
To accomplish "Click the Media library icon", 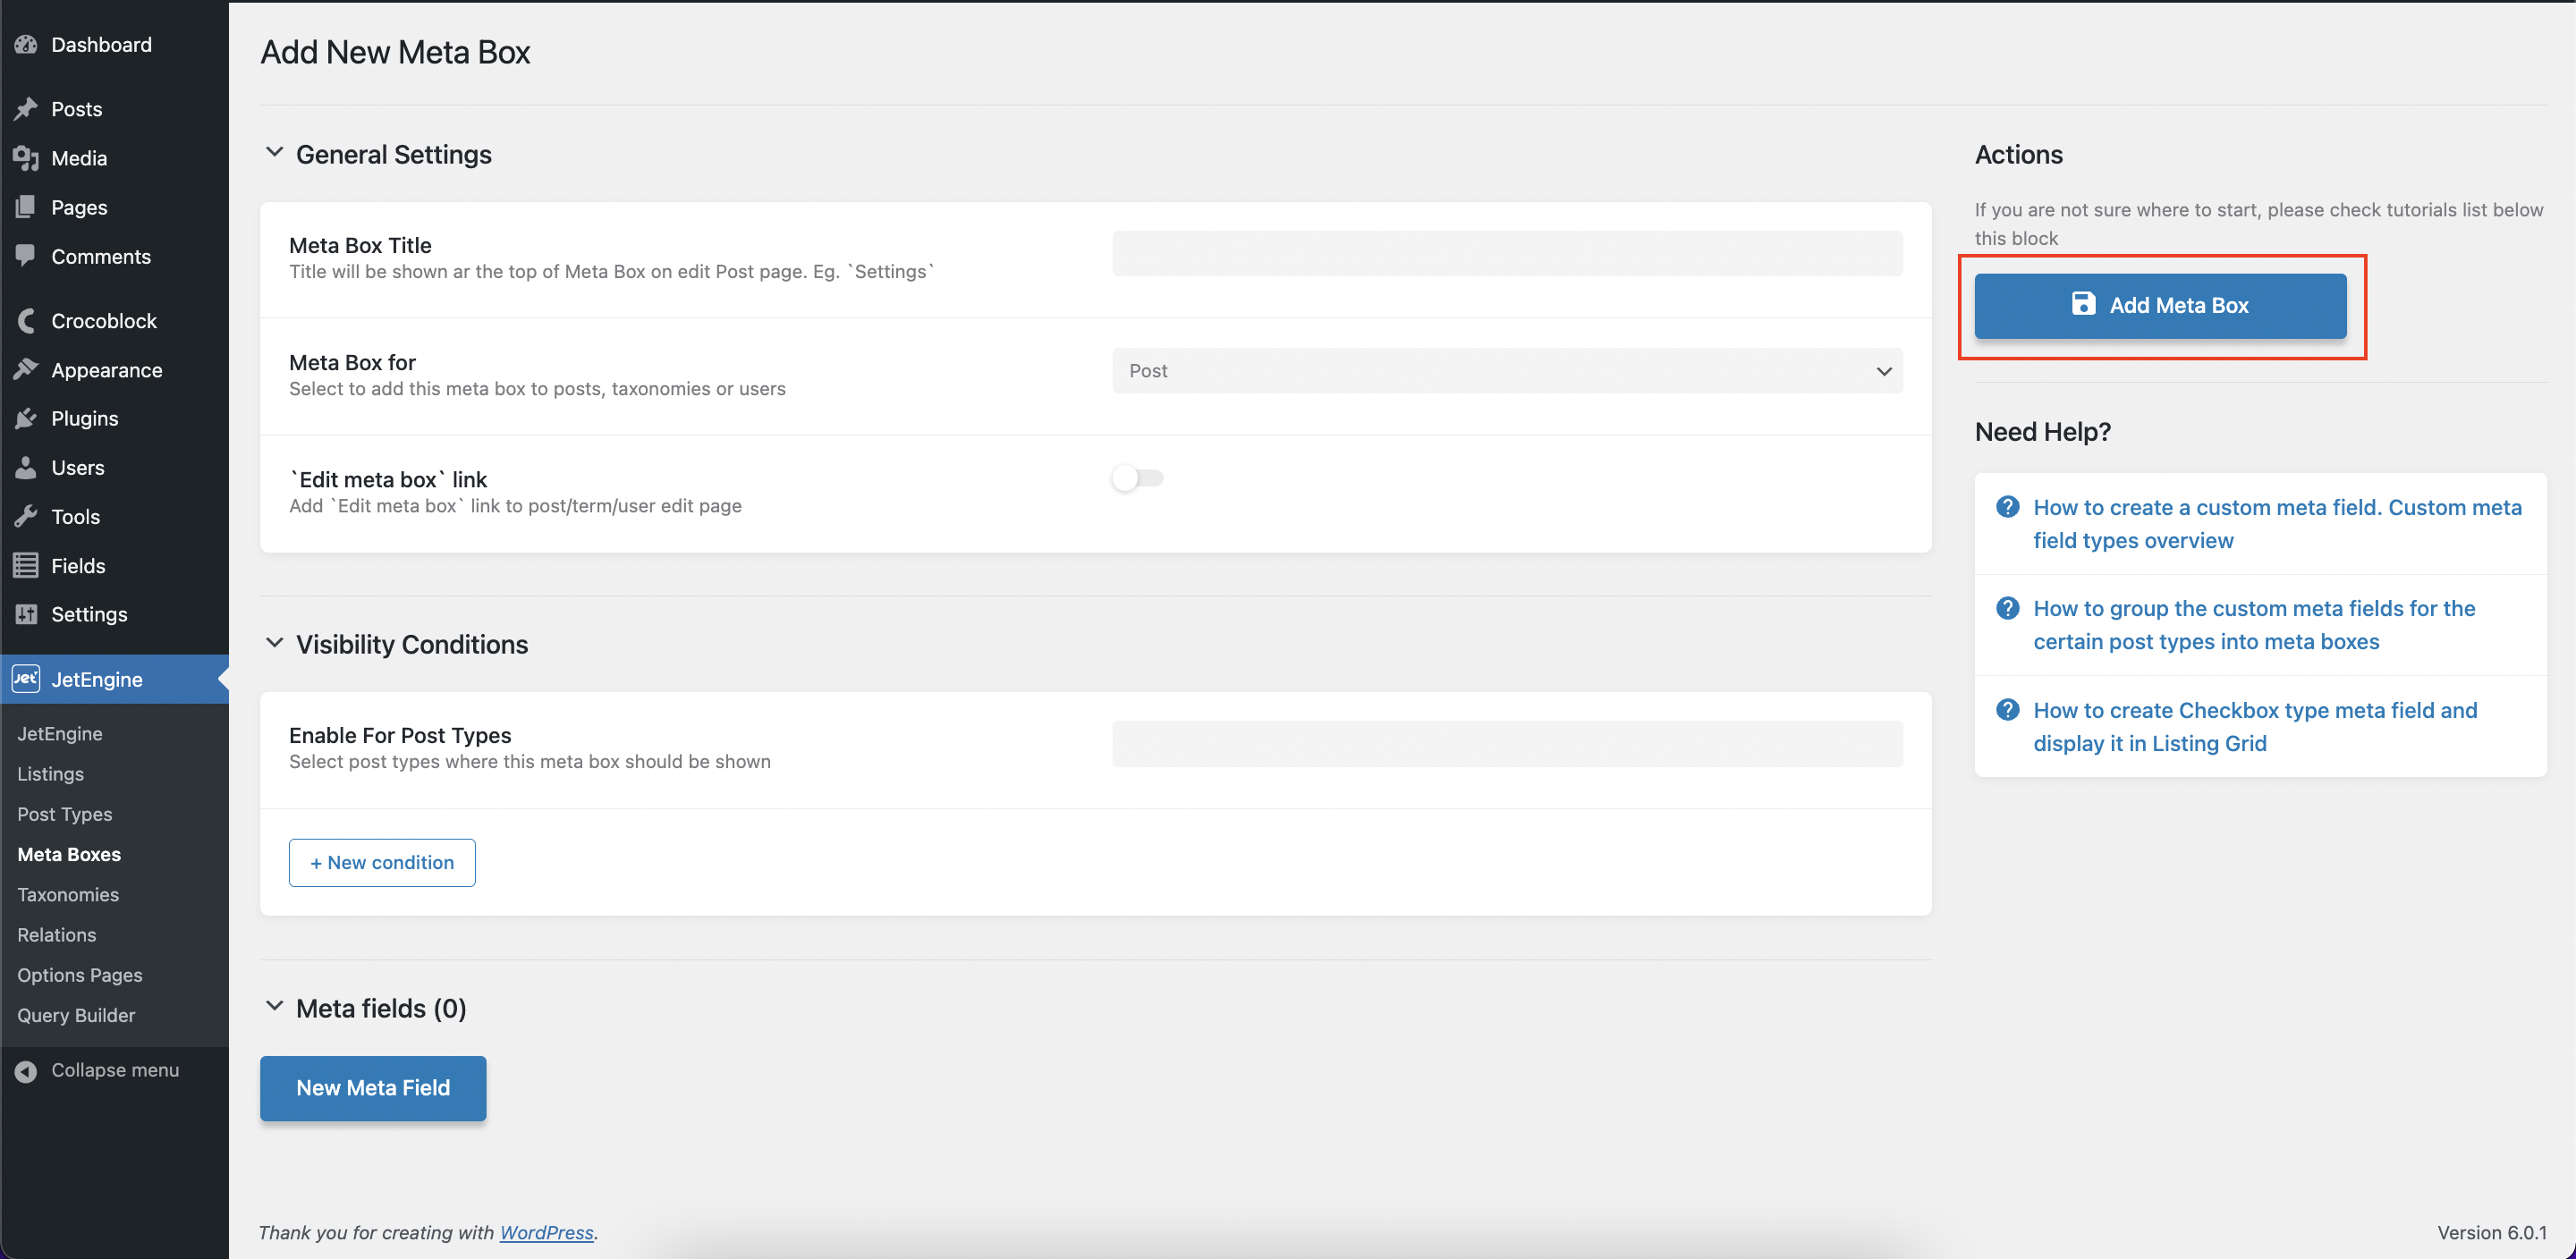I will tap(26, 157).
